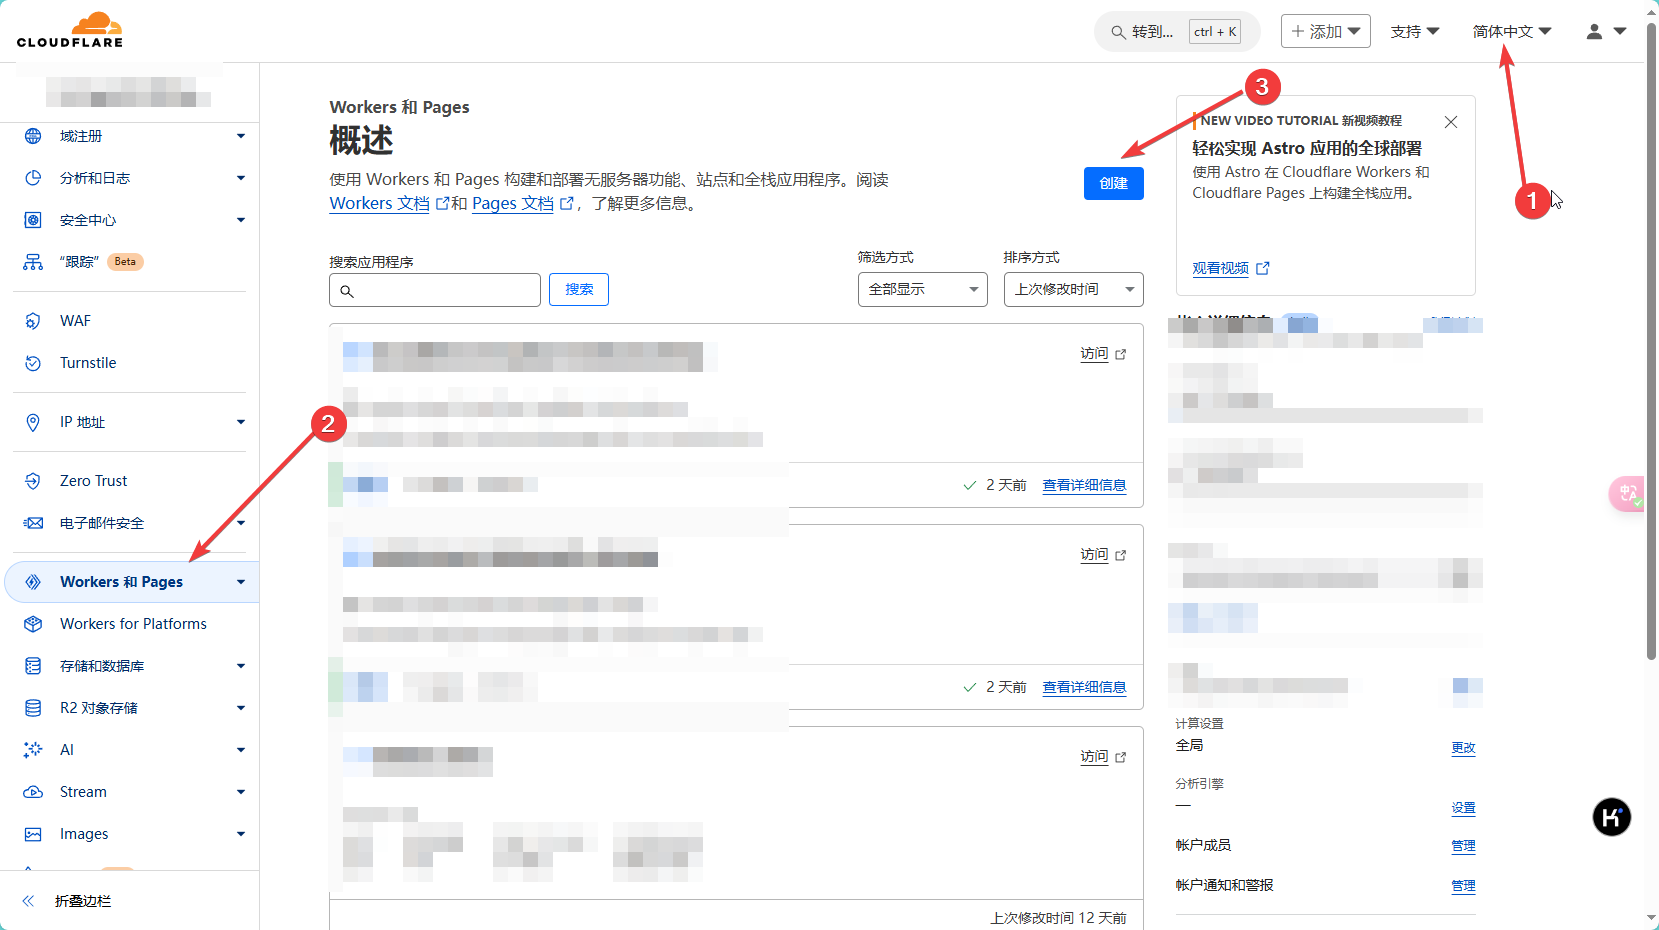Click the Zero Trust icon
Screen dimensions: 1659x930
pyautogui.click(x=33, y=481)
